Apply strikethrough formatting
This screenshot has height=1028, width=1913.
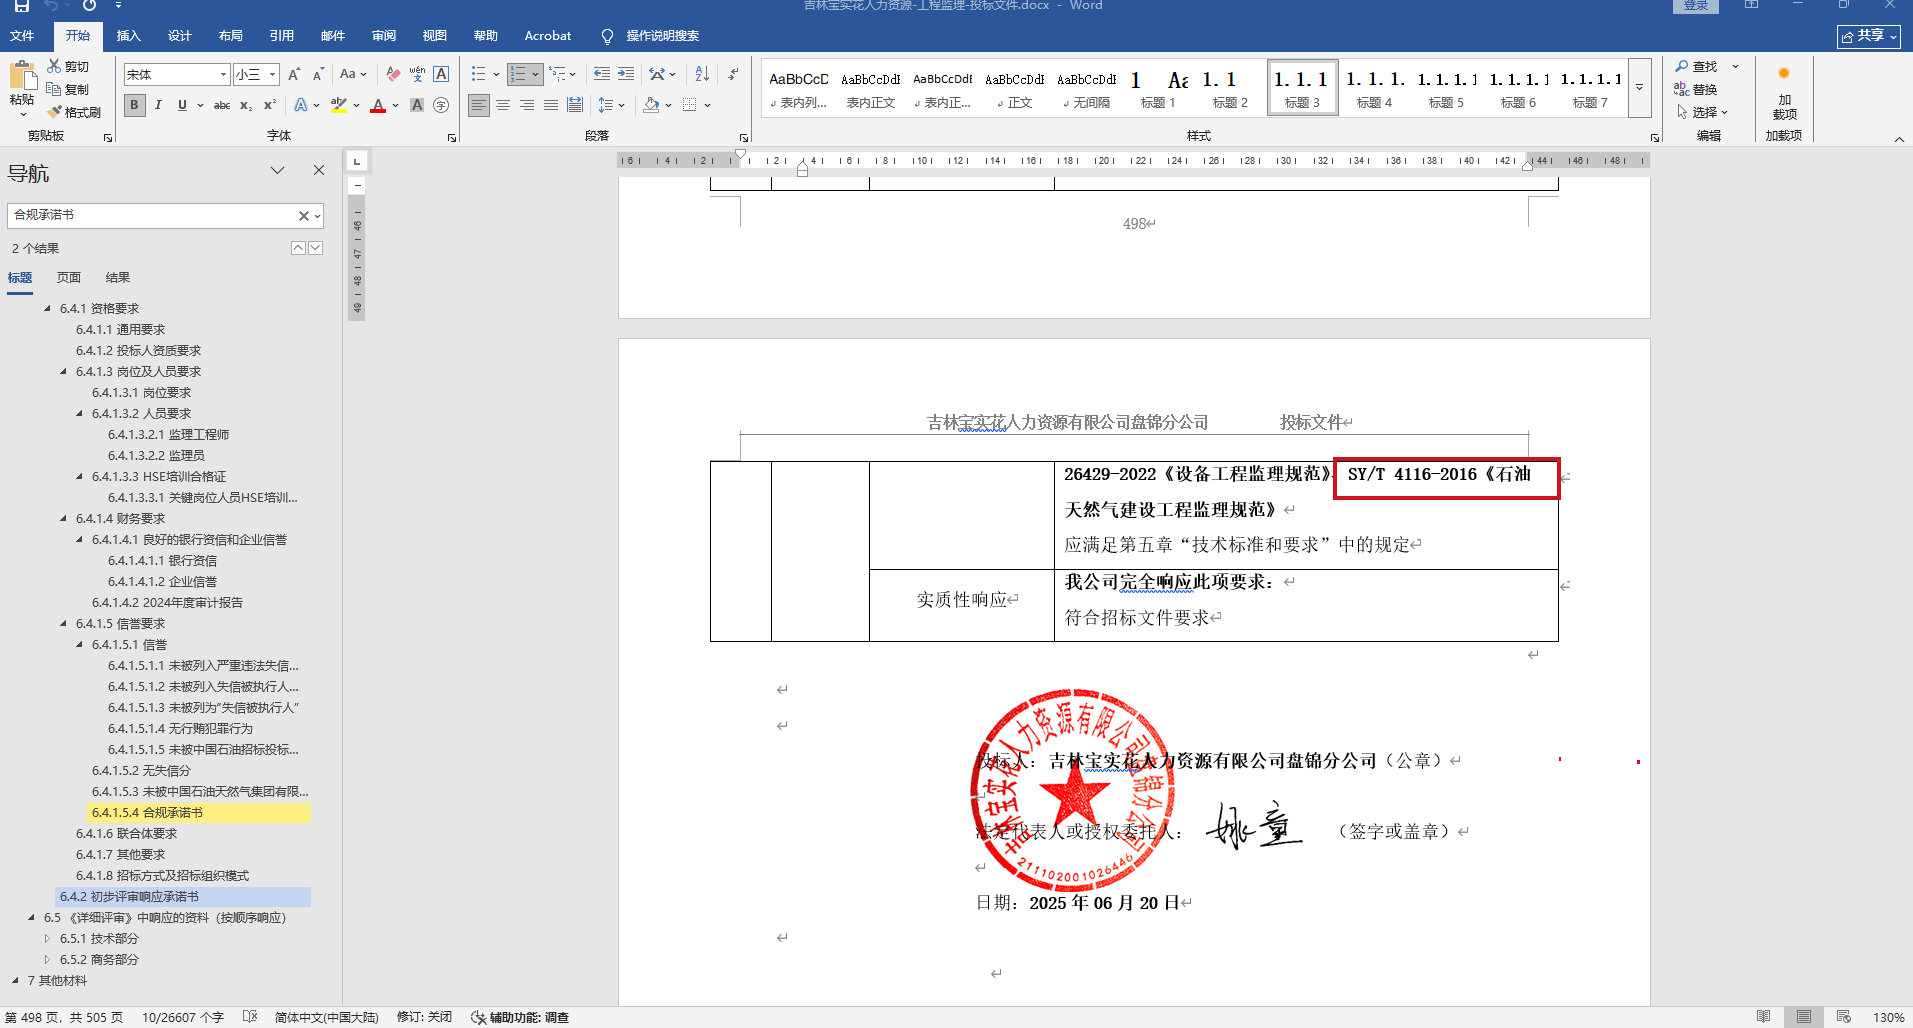pyautogui.click(x=222, y=105)
